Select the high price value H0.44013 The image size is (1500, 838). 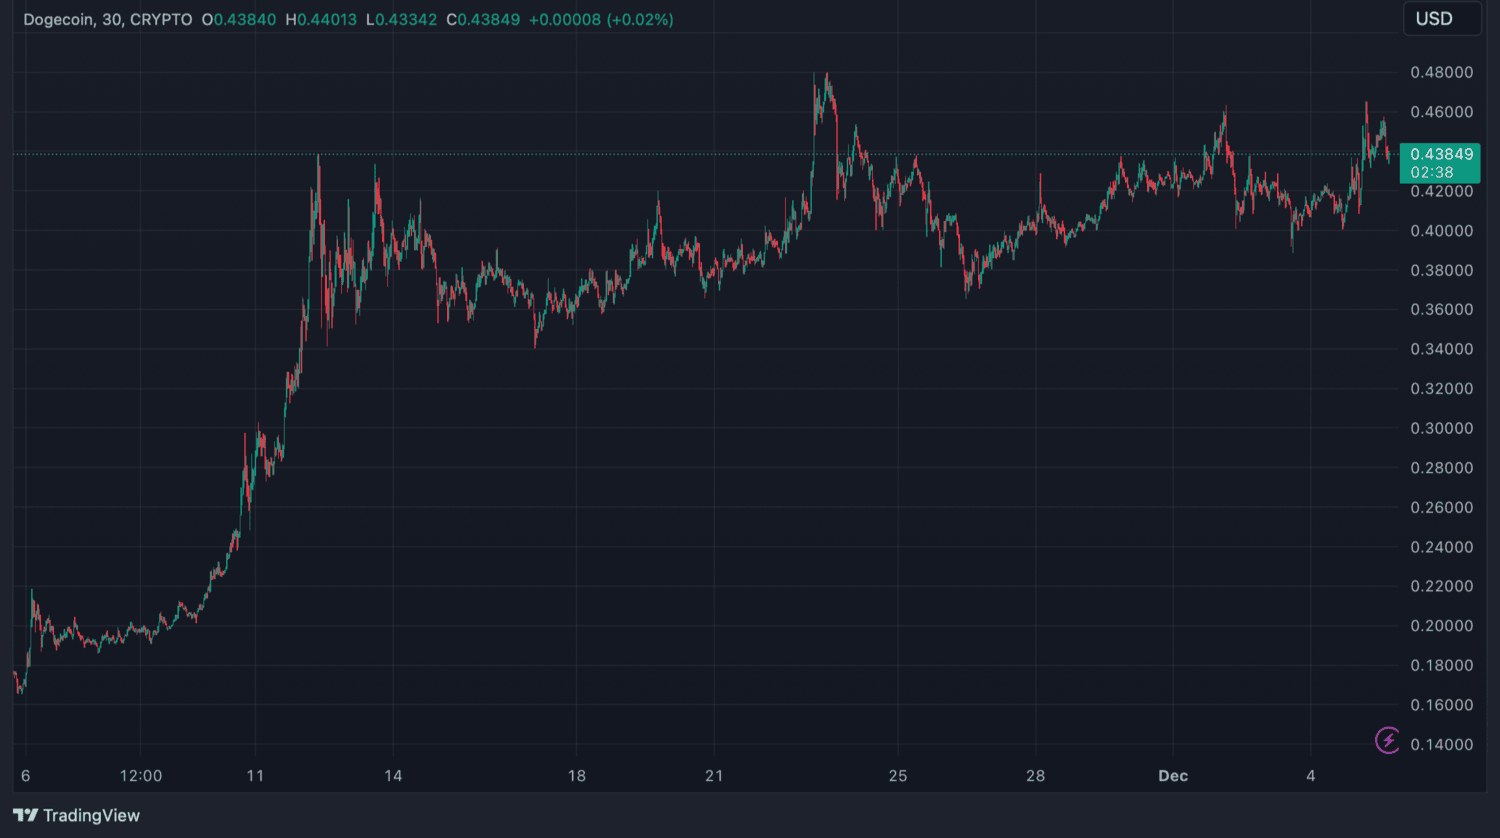[321, 20]
